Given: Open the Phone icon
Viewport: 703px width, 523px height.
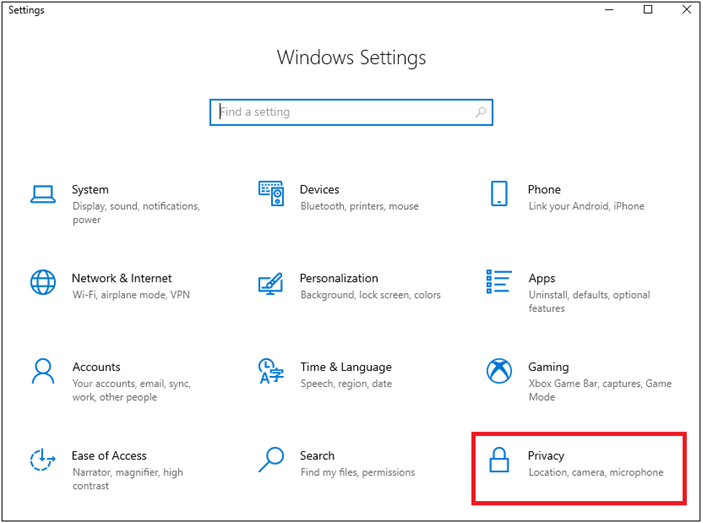Looking at the screenshot, I should click(499, 194).
